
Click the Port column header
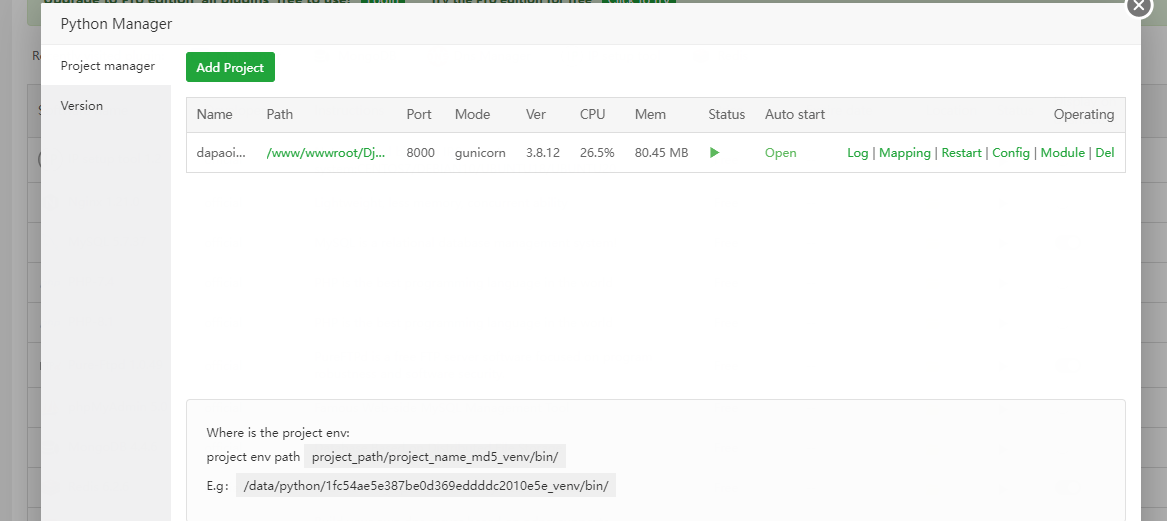[x=419, y=114]
